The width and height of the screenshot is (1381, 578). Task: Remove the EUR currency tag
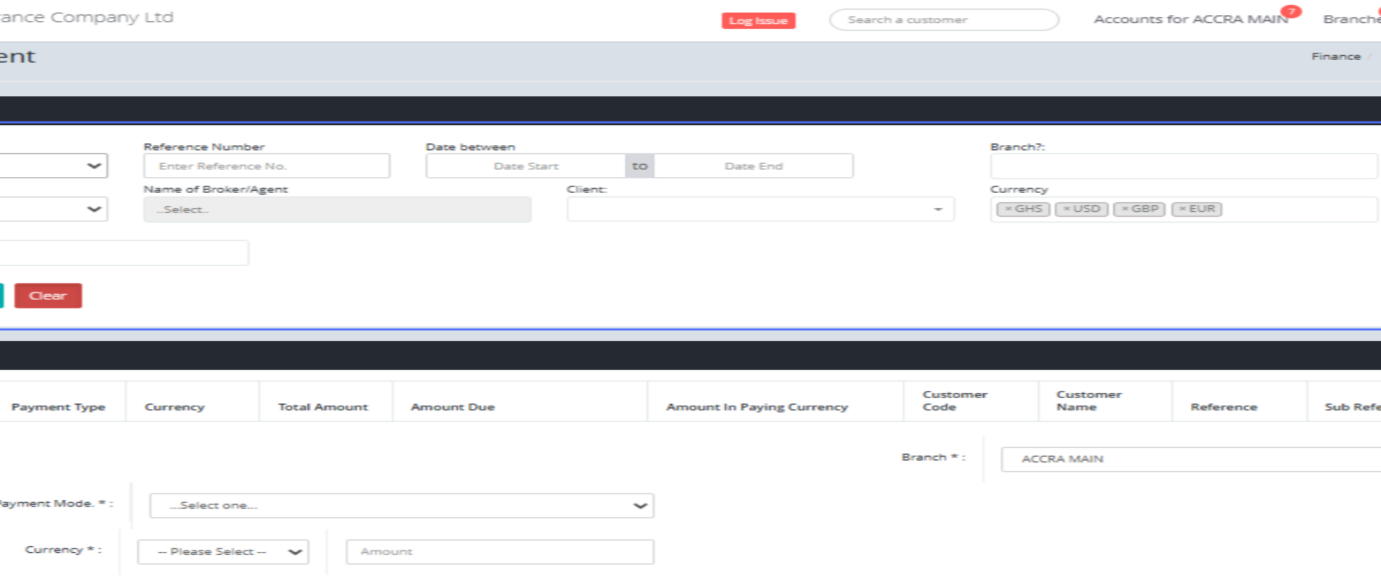click(1182, 209)
